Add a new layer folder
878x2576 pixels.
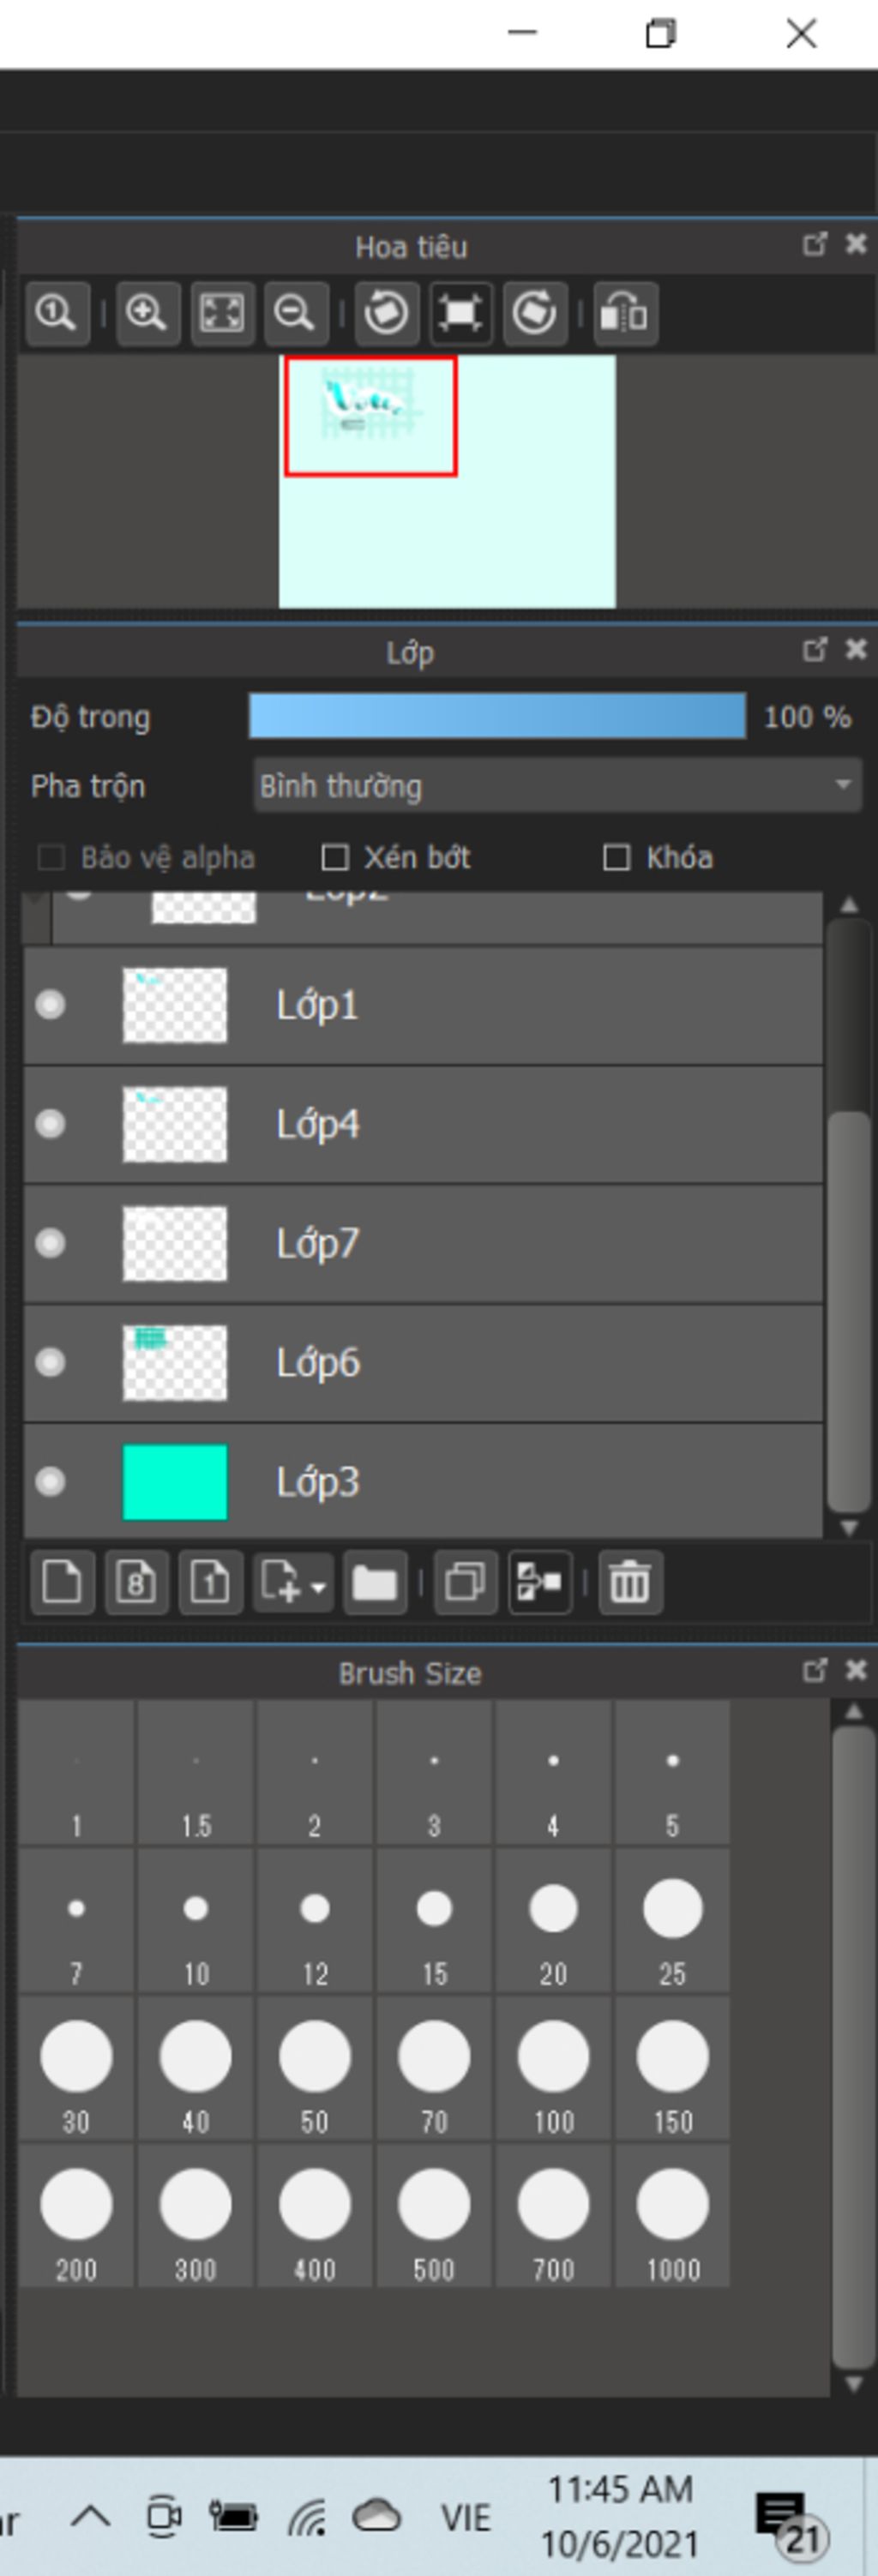[x=374, y=1582]
